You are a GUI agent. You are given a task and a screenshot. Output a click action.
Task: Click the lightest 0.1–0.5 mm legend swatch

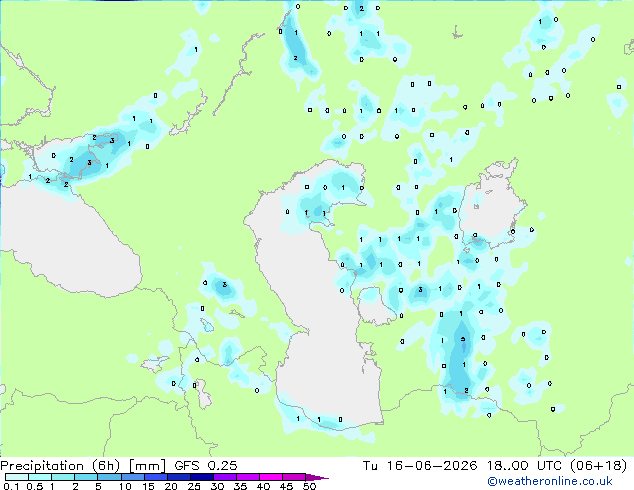coord(17,477)
